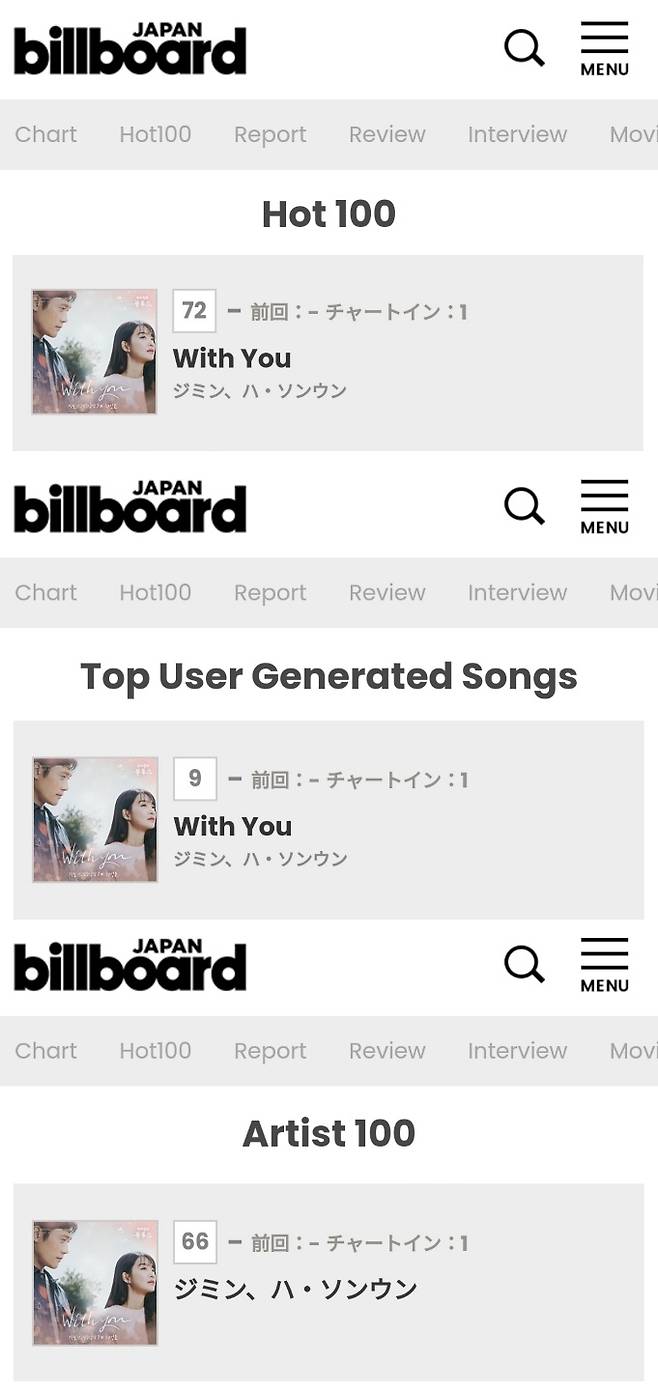Screen dimensions: 658x1391
Task: Select Interview tab above the Artist 100 heading
Action: click(517, 1050)
